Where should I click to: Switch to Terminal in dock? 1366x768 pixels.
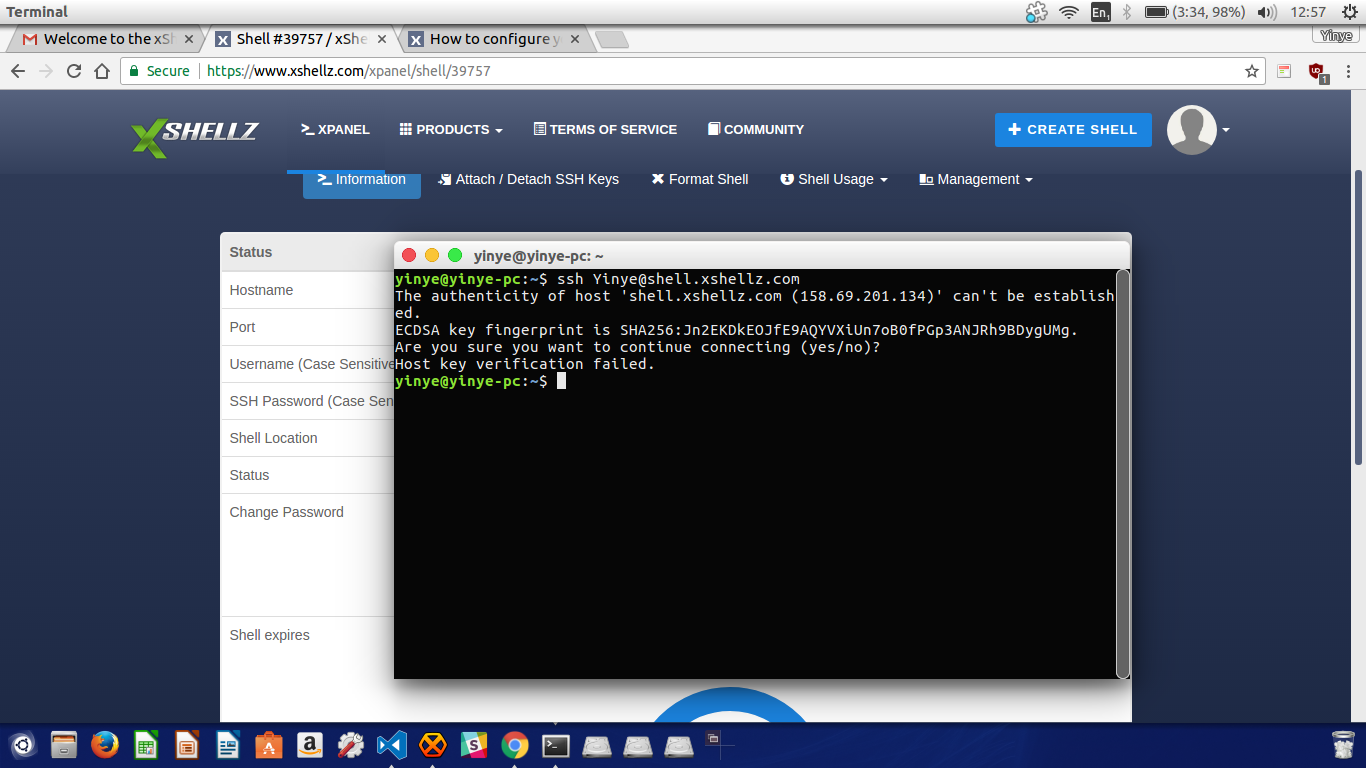coord(556,745)
